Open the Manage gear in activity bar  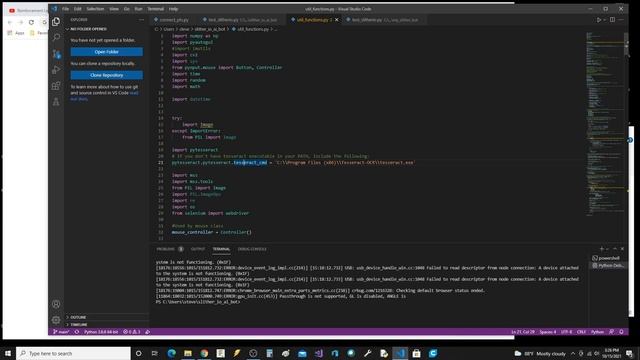pyautogui.click(x=56, y=320)
